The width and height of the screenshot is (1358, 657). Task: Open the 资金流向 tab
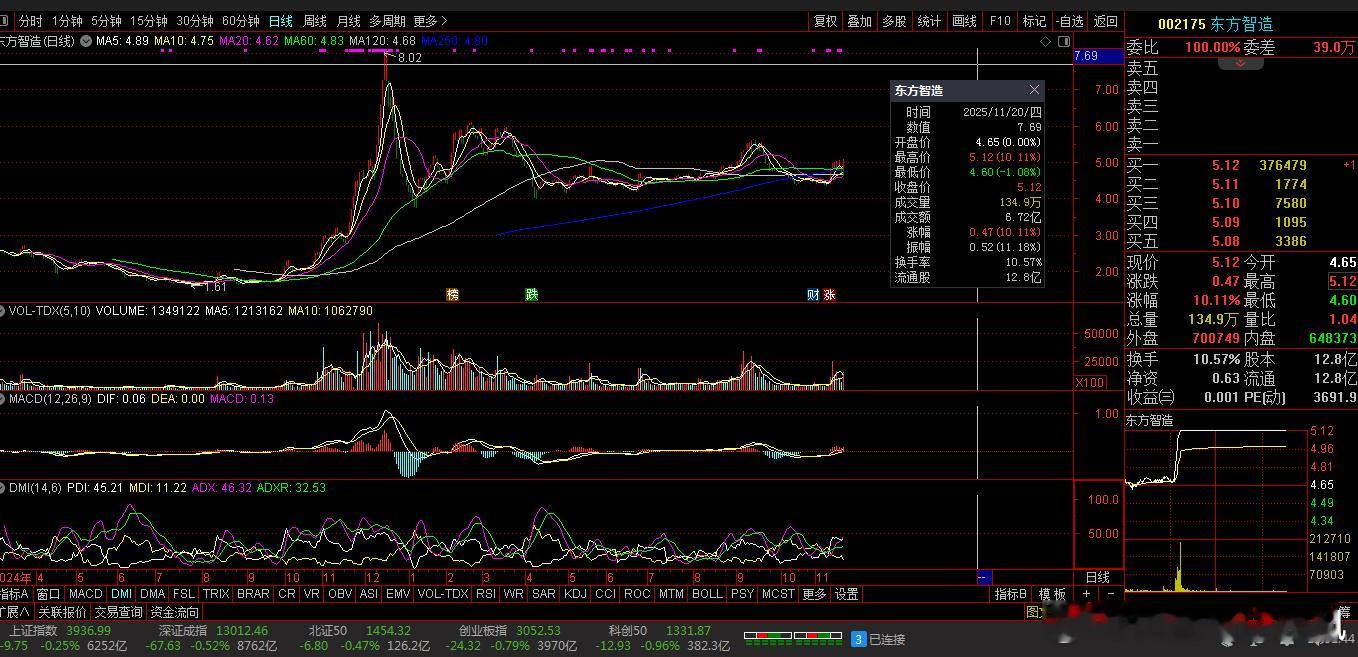click(175, 611)
